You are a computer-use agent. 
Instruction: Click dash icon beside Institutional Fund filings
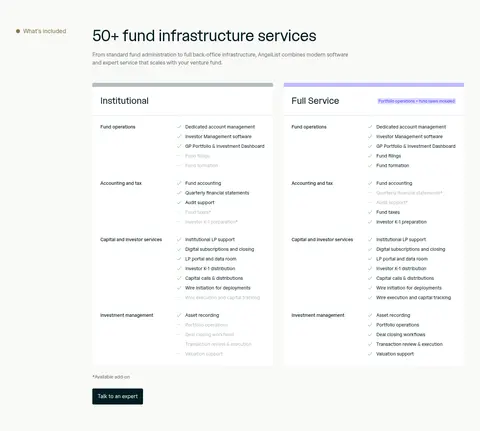(179, 156)
